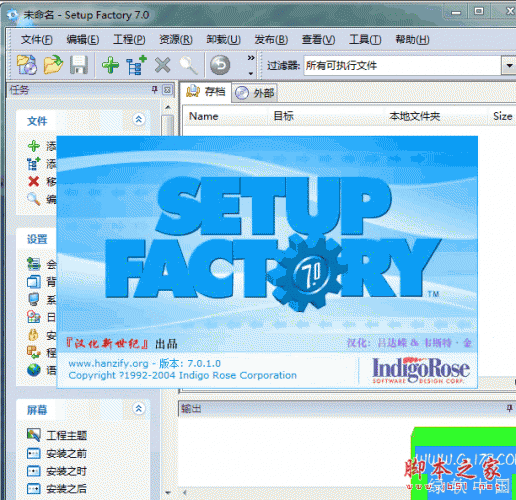Click the session variables settings icon
The width and height of the screenshot is (516, 500).
point(34,264)
